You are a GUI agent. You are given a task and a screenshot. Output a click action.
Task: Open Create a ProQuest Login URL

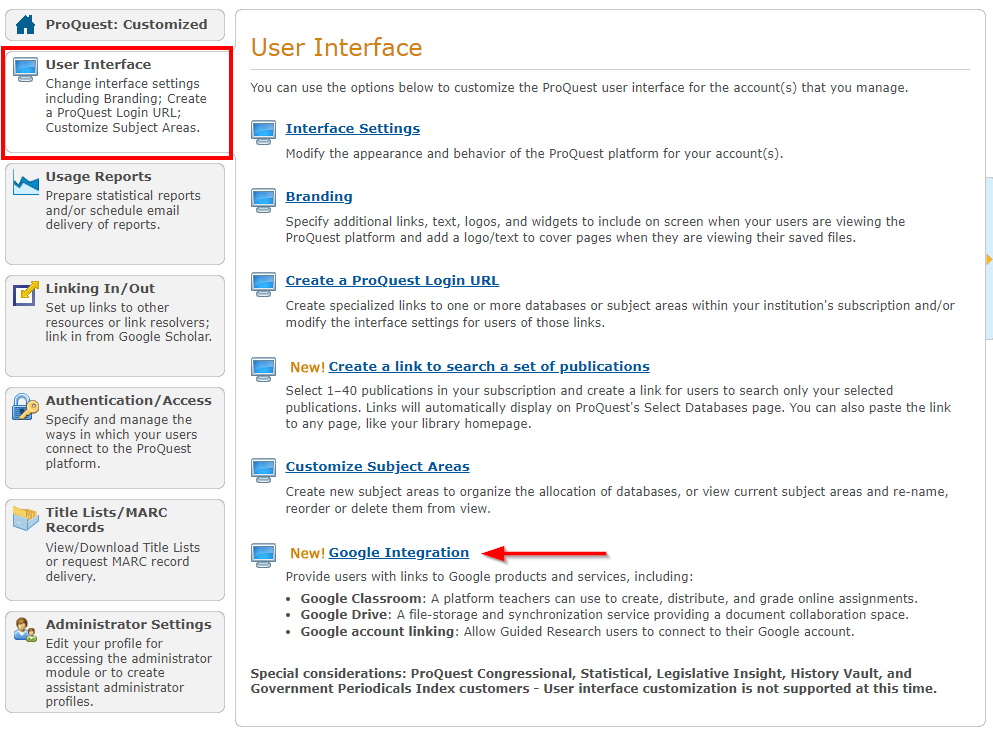[392, 280]
